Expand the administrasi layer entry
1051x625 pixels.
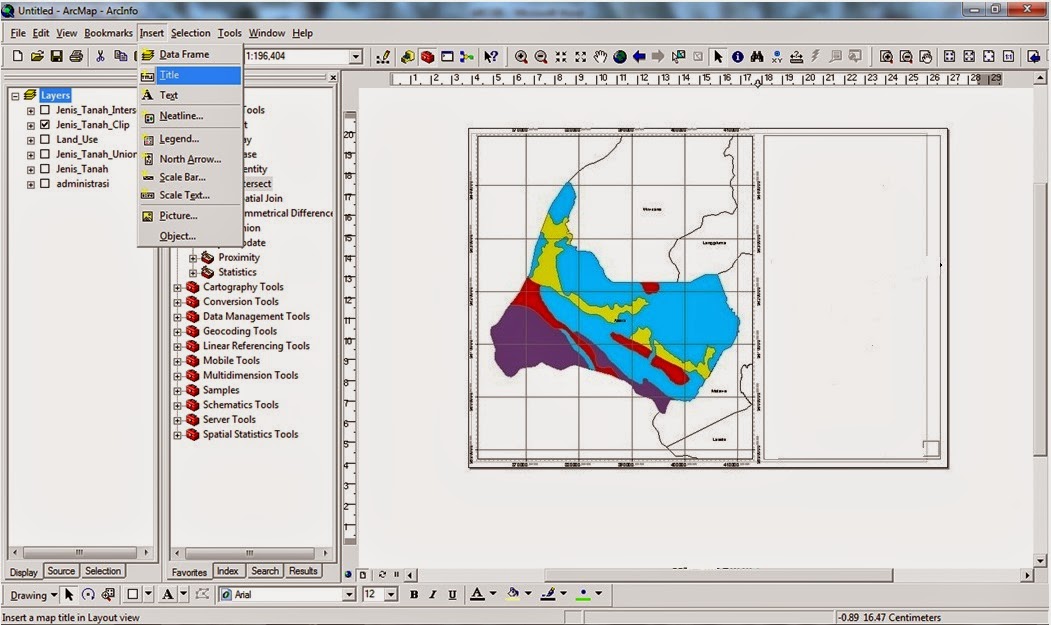[x=30, y=184]
